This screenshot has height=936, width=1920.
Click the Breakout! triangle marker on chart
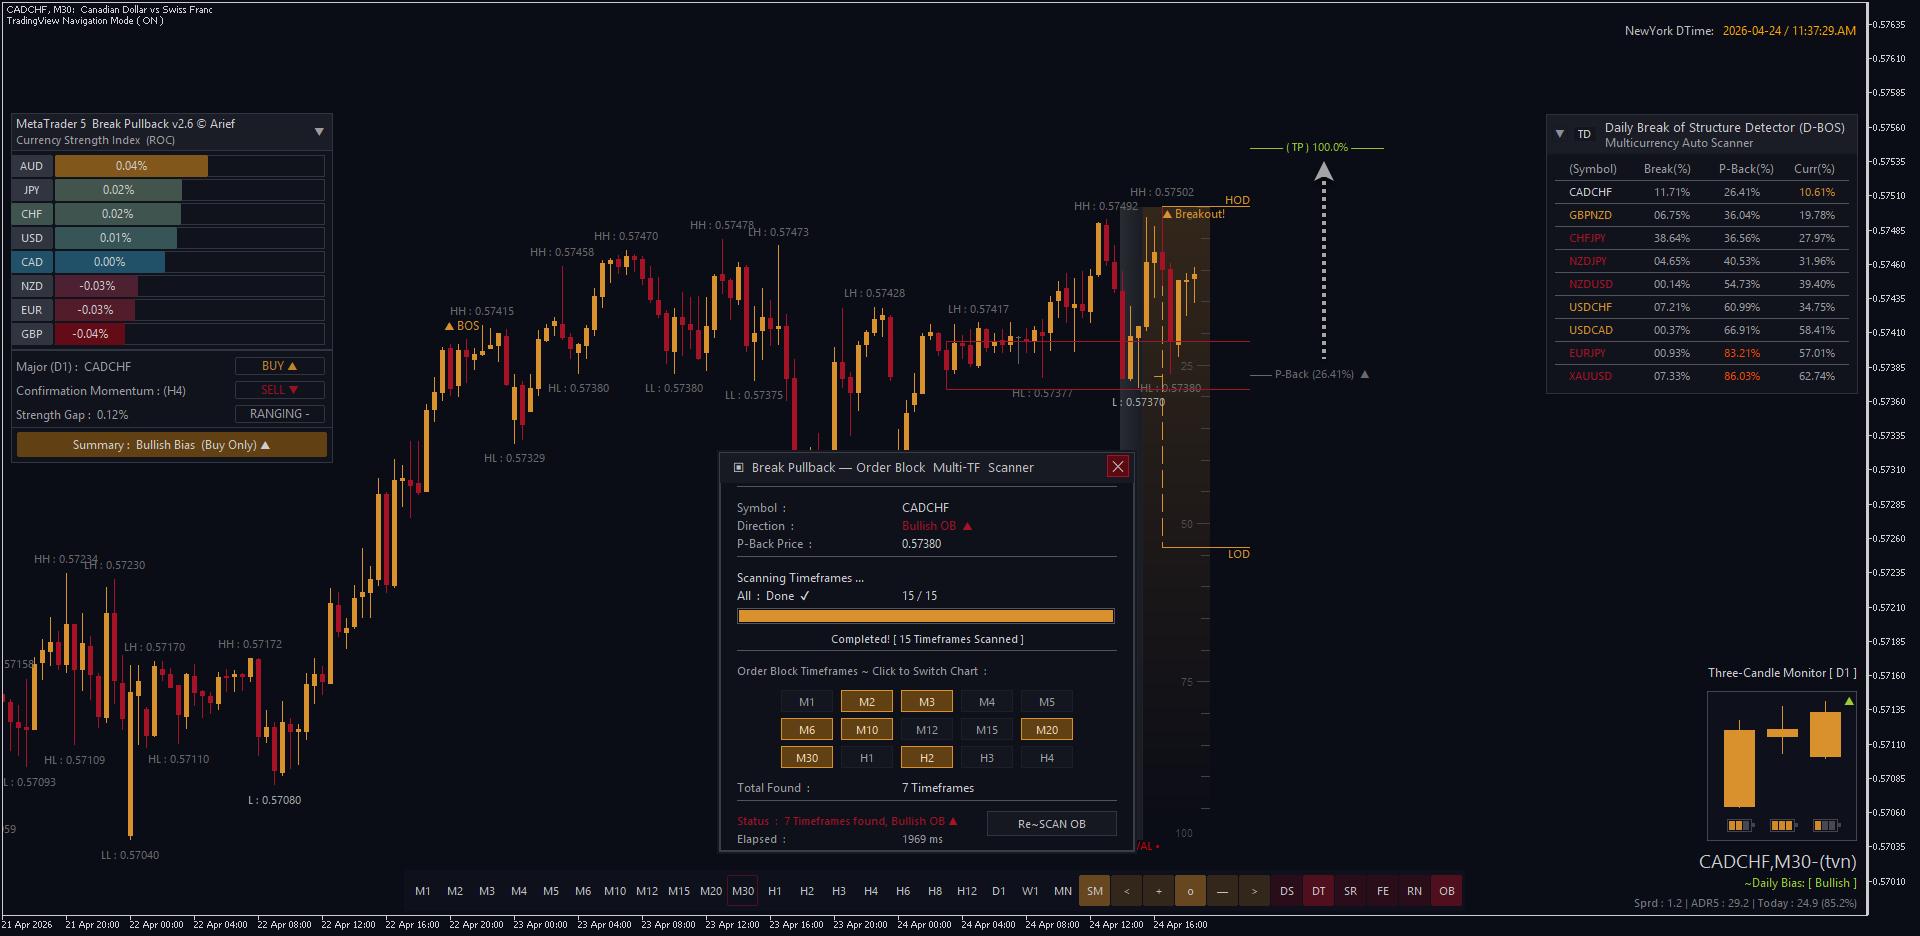pos(1167,214)
